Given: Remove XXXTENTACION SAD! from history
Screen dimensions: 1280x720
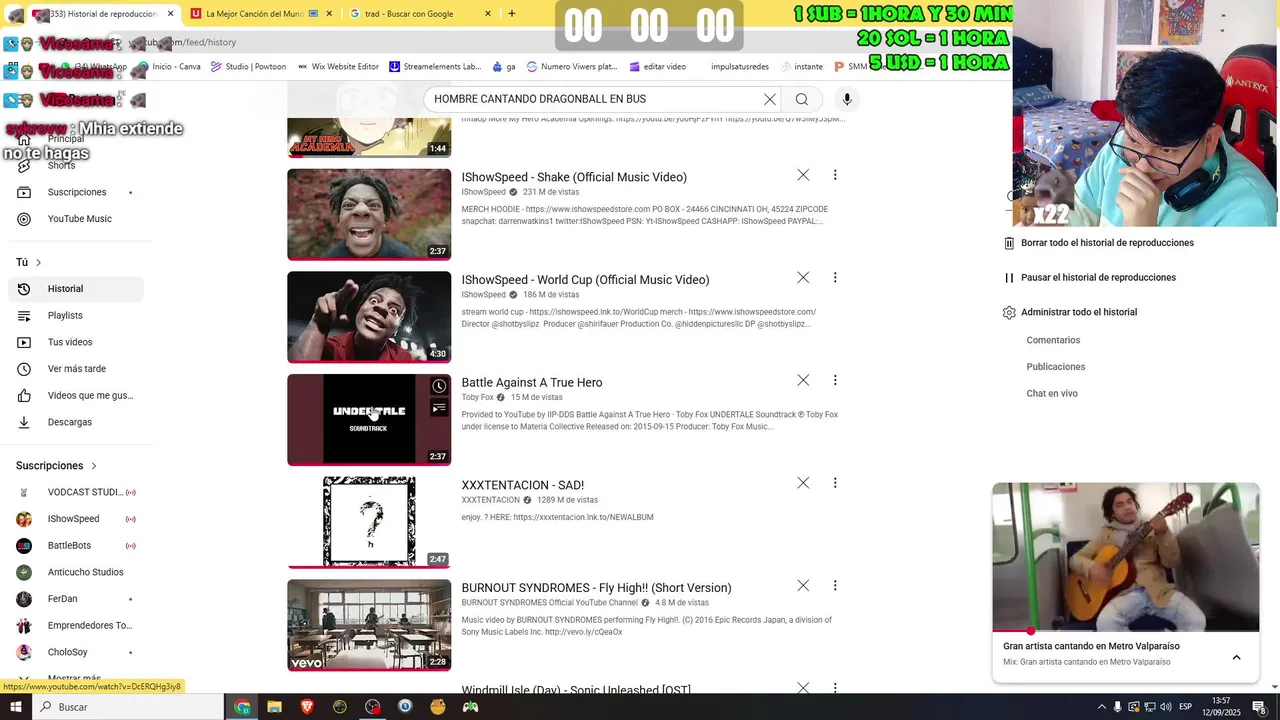Looking at the screenshot, I should pos(803,483).
